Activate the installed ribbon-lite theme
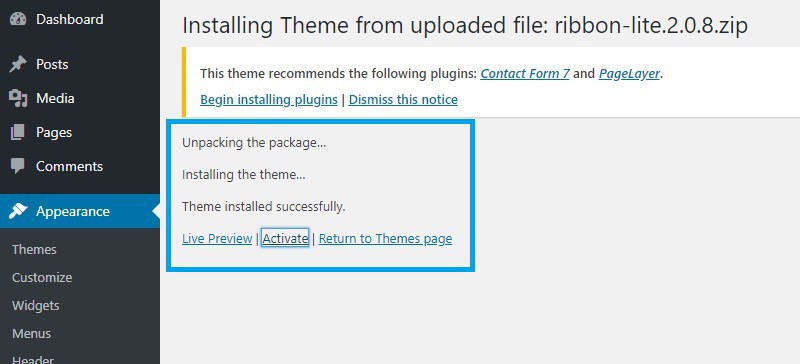 (285, 238)
